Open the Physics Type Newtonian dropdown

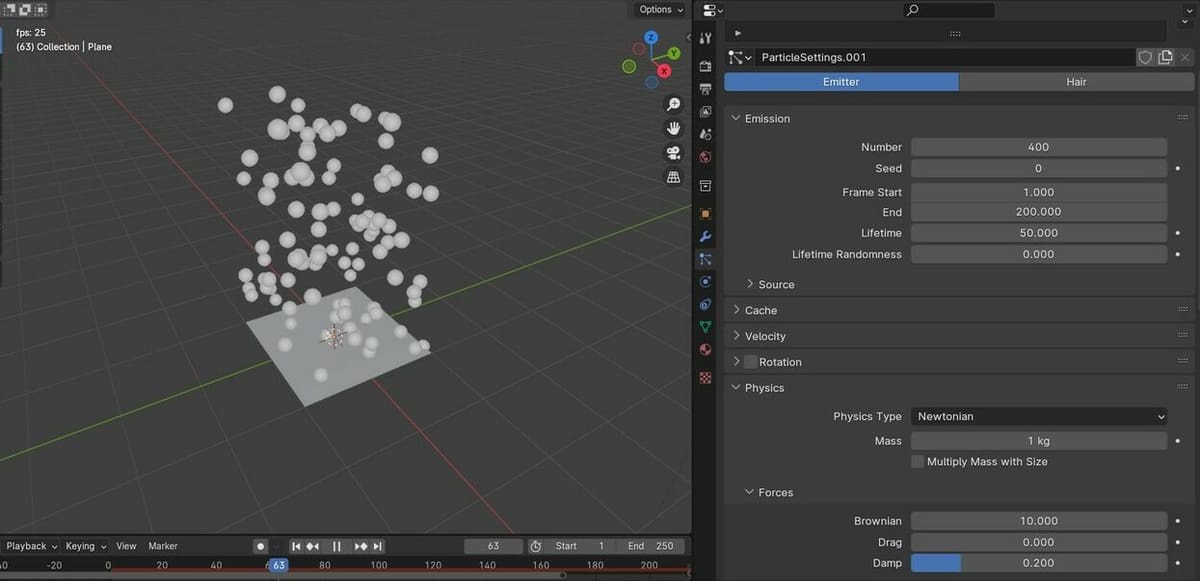pos(1039,416)
